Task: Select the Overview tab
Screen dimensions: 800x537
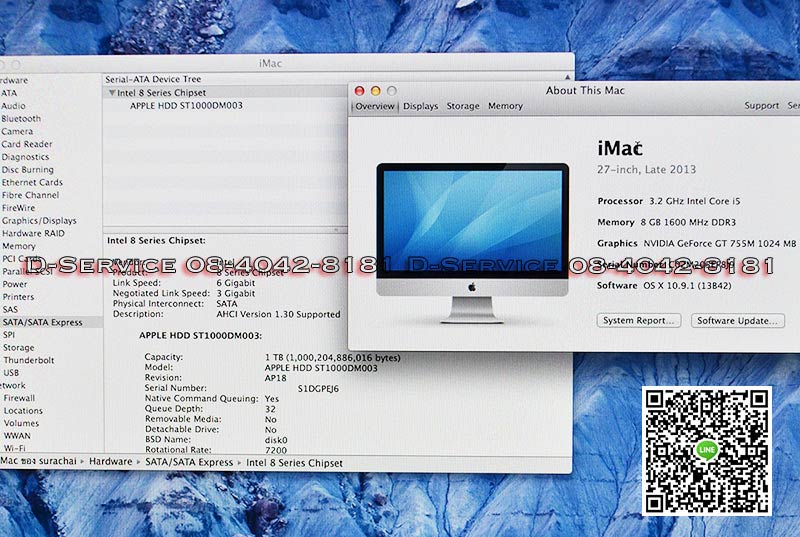Action: (374, 106)
